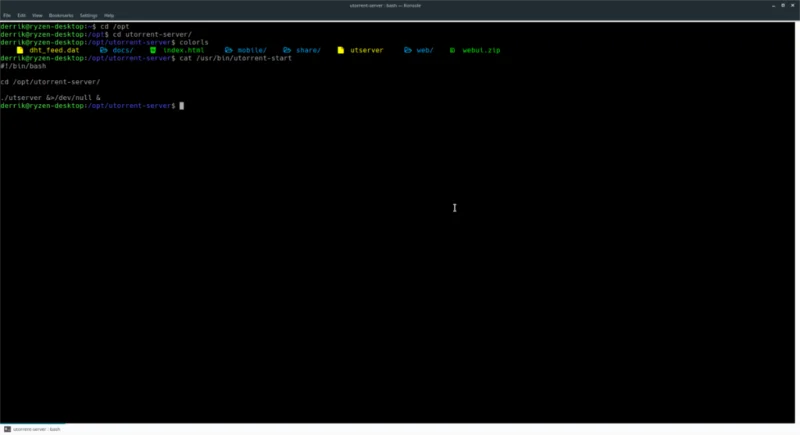
Task: Click the utserver file icon
Action: click(x=340, y=50)
